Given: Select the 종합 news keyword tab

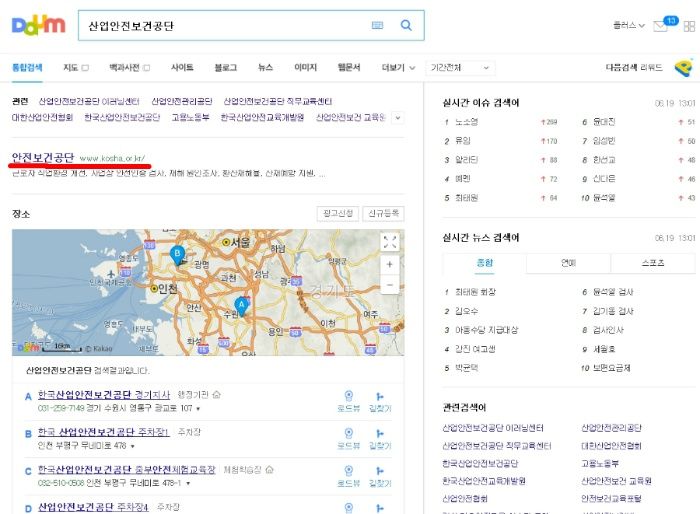Looking at the screenshot, I should tap(484, 263).
